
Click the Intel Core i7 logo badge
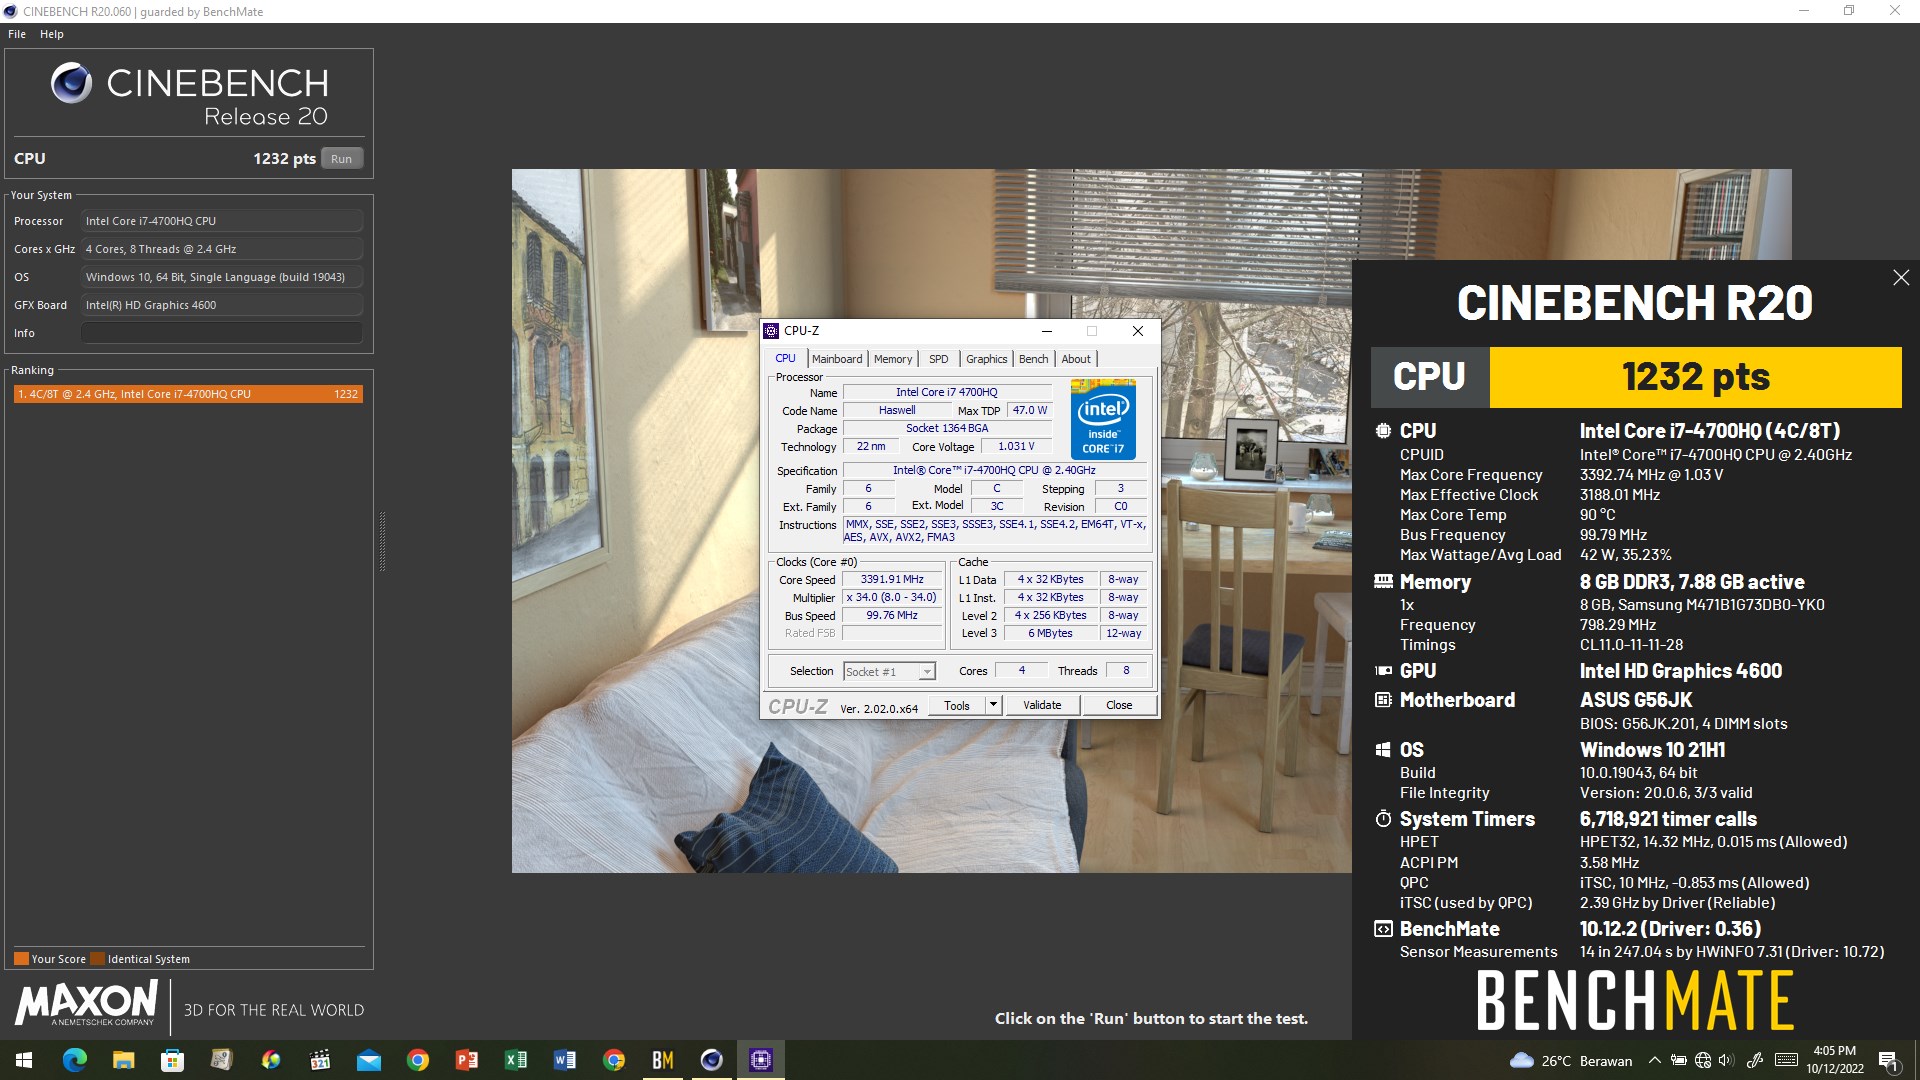tap(1103, 419)
